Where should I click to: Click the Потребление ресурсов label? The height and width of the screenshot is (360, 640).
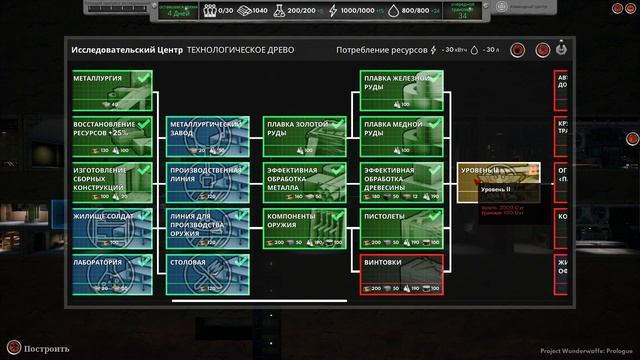tap(382, 50)
